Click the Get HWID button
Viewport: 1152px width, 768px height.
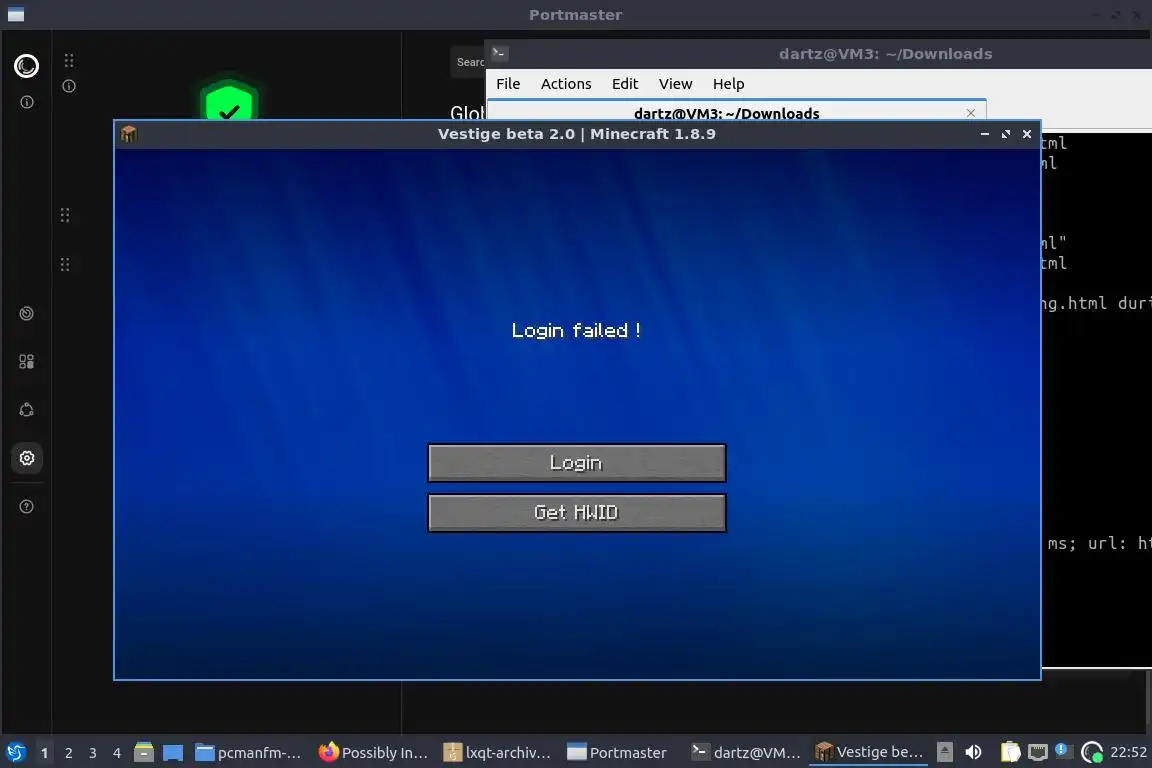[577, 512]
